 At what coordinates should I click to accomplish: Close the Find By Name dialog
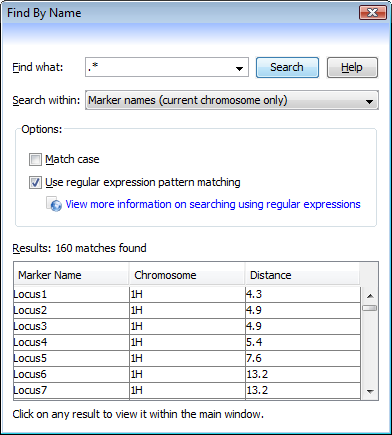point(372,13)
